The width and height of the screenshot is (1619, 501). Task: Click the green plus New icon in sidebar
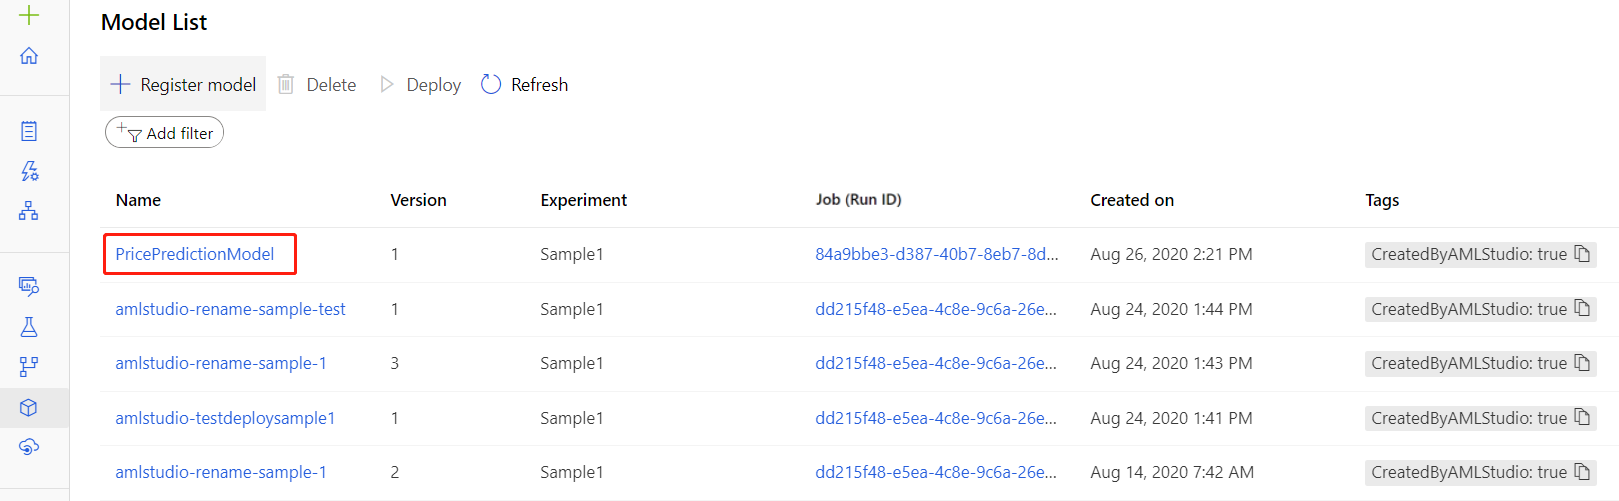29,15
